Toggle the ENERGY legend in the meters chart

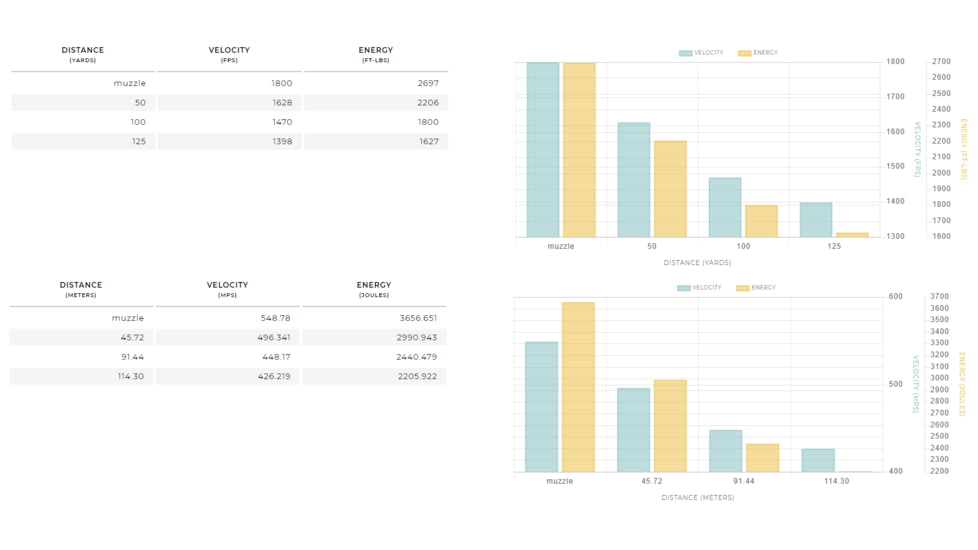[756, 288]
